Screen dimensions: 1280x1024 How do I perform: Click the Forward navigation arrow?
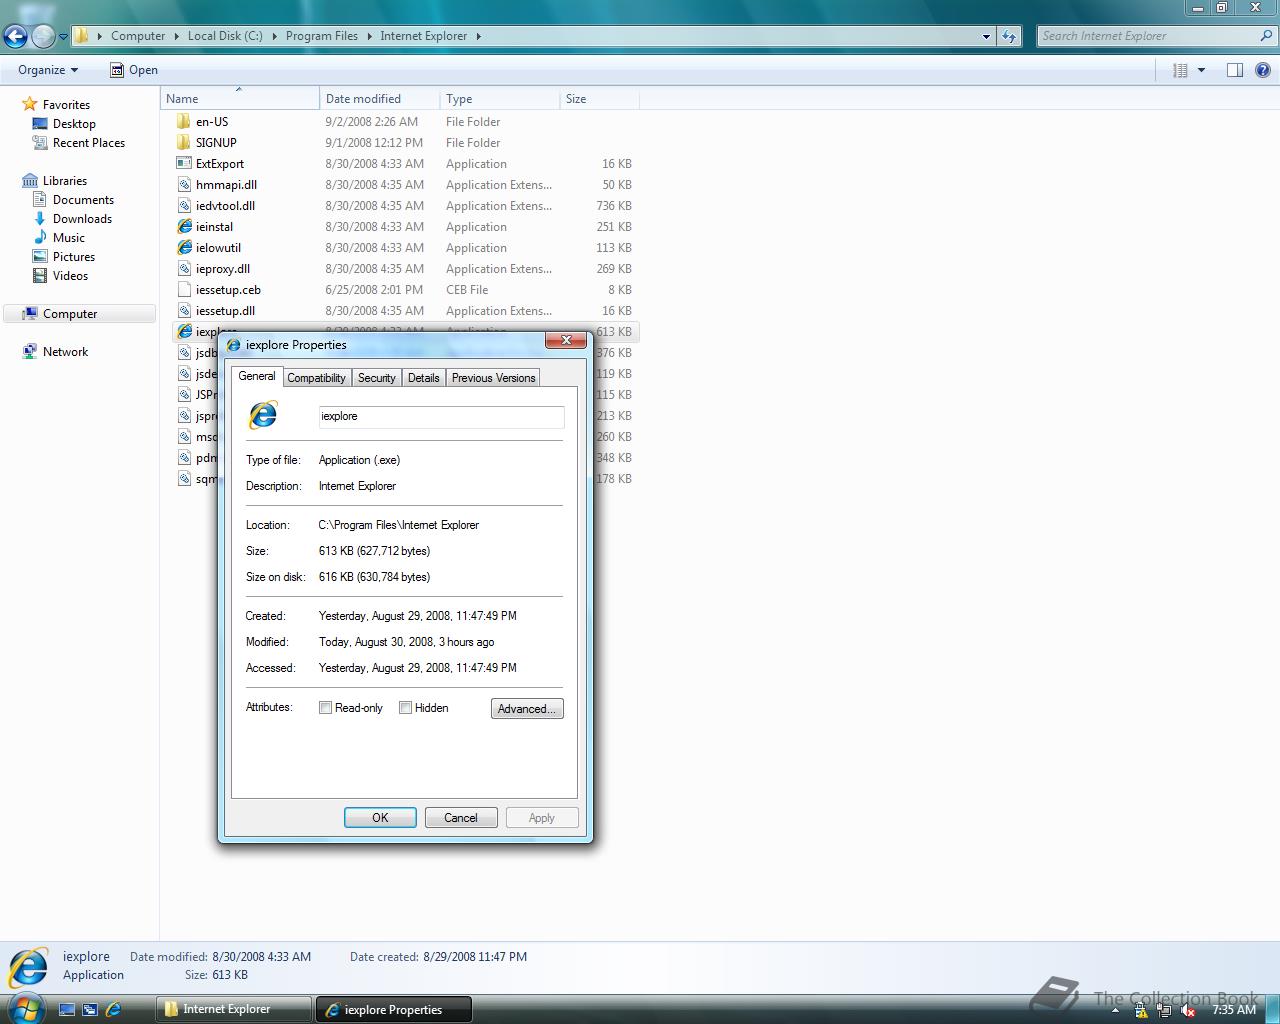click(43, 37)
